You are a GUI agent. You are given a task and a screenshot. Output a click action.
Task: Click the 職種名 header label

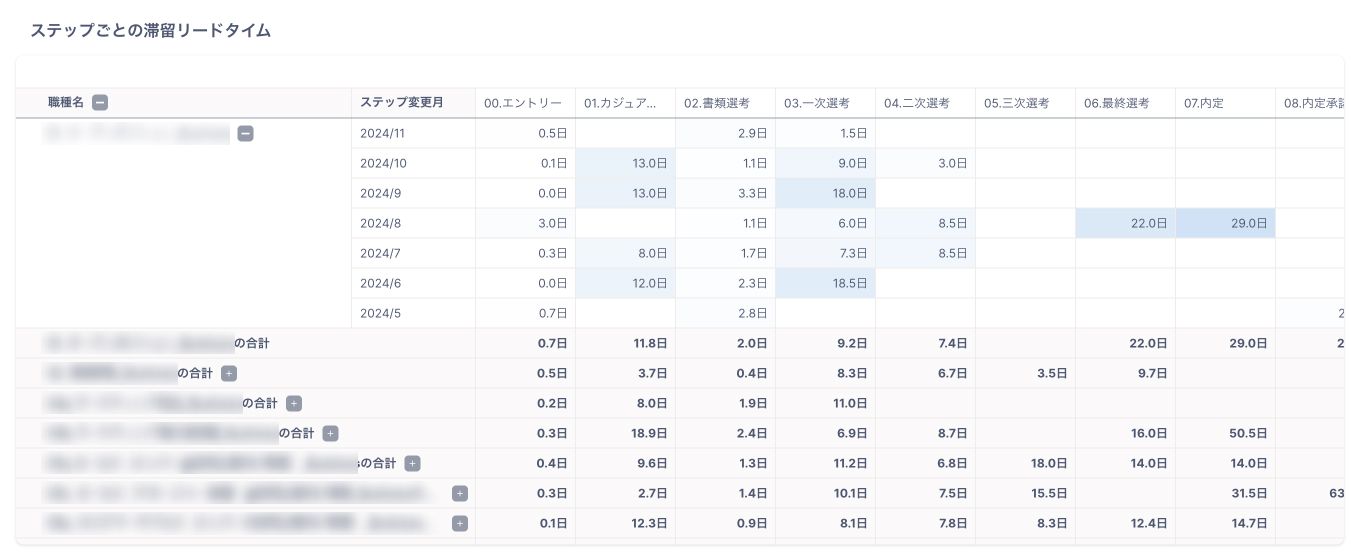tap(67, 103)
